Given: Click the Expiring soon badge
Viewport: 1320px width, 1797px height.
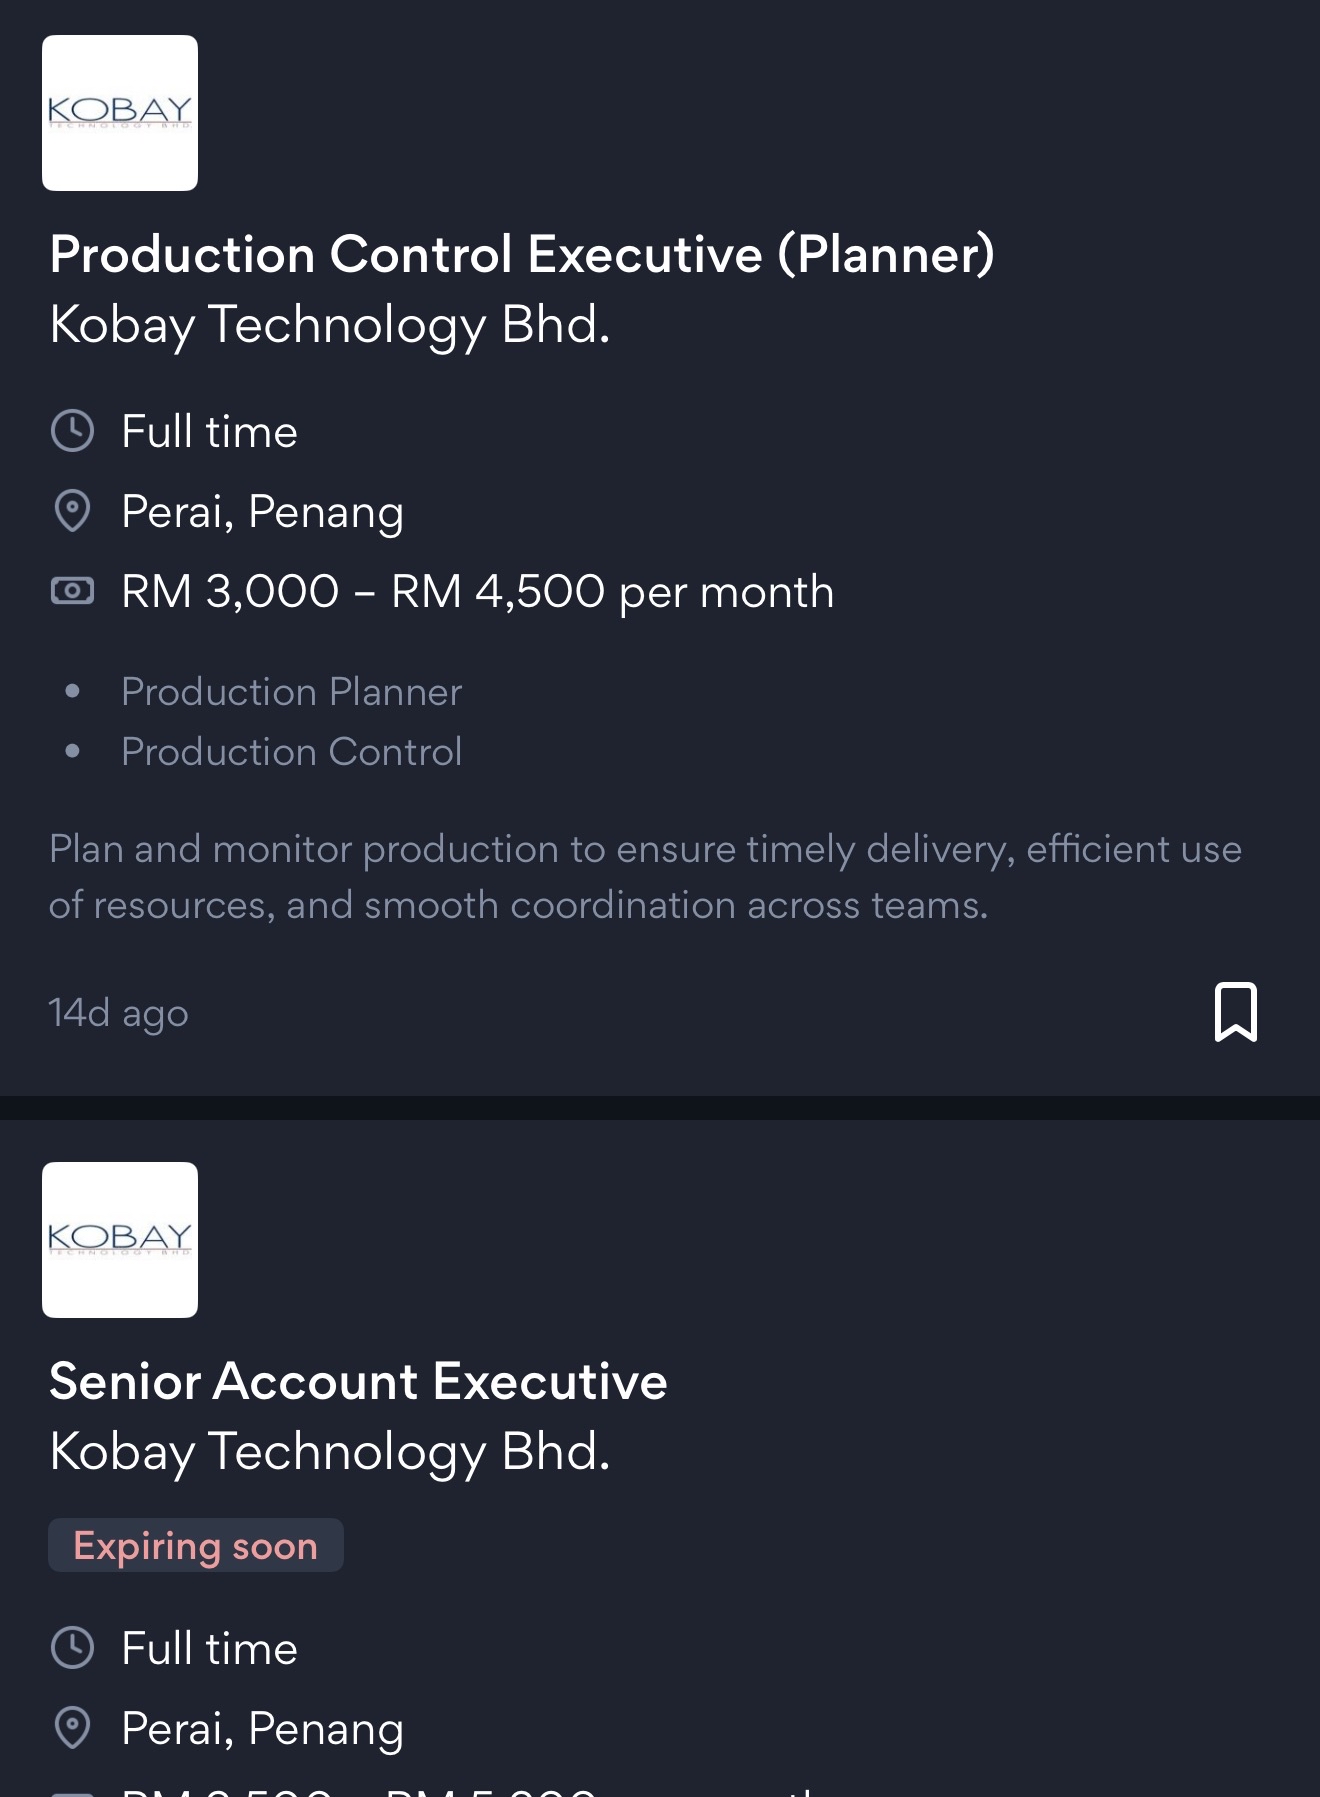Looking at the screenshot, I should tap(196, 1545).
